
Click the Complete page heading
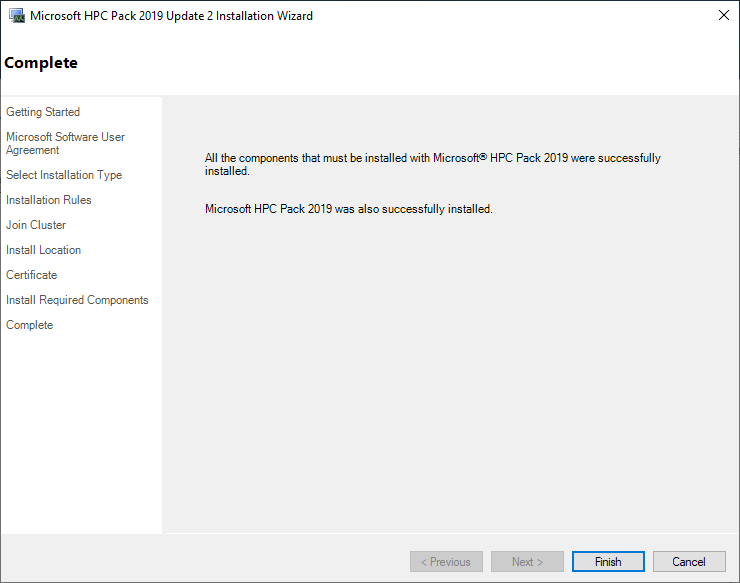point(41,63)
